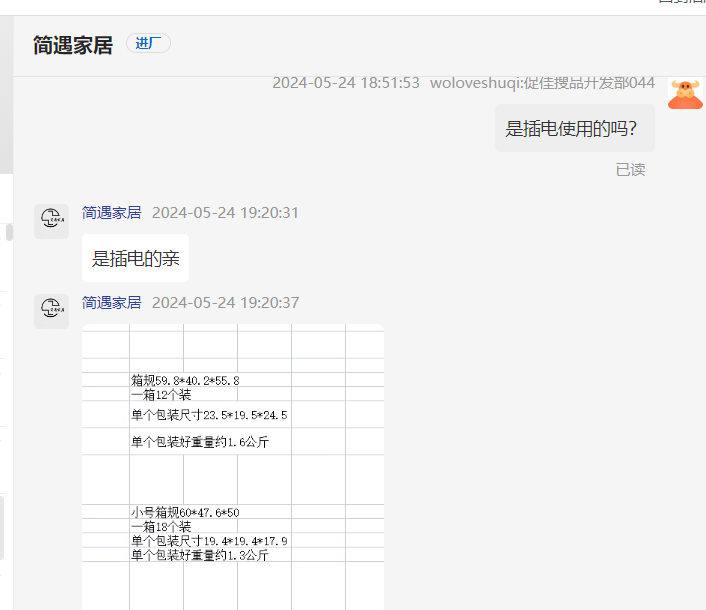
Task: Click the 单个包装好重量约1.3公斤 row in image
Action: coord(200,555)
